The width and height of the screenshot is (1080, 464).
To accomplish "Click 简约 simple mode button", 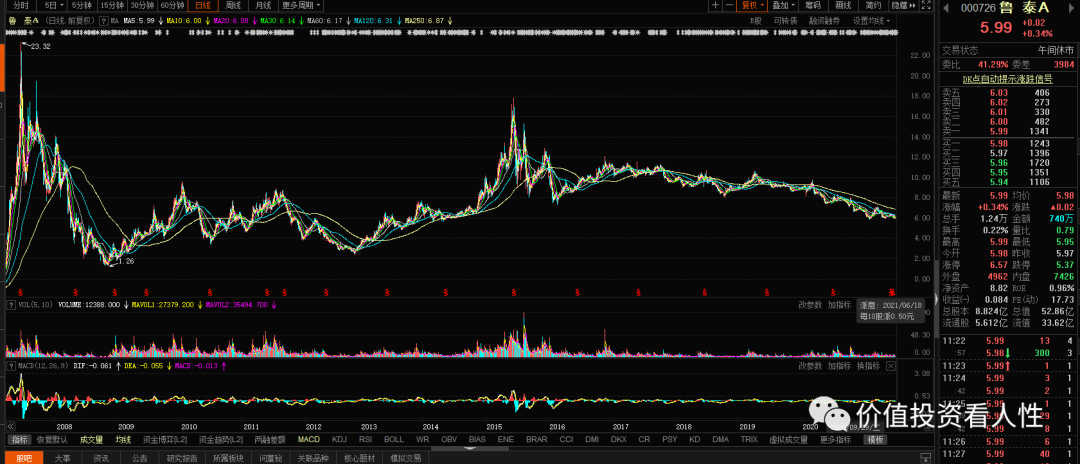I will coord(873,6).
